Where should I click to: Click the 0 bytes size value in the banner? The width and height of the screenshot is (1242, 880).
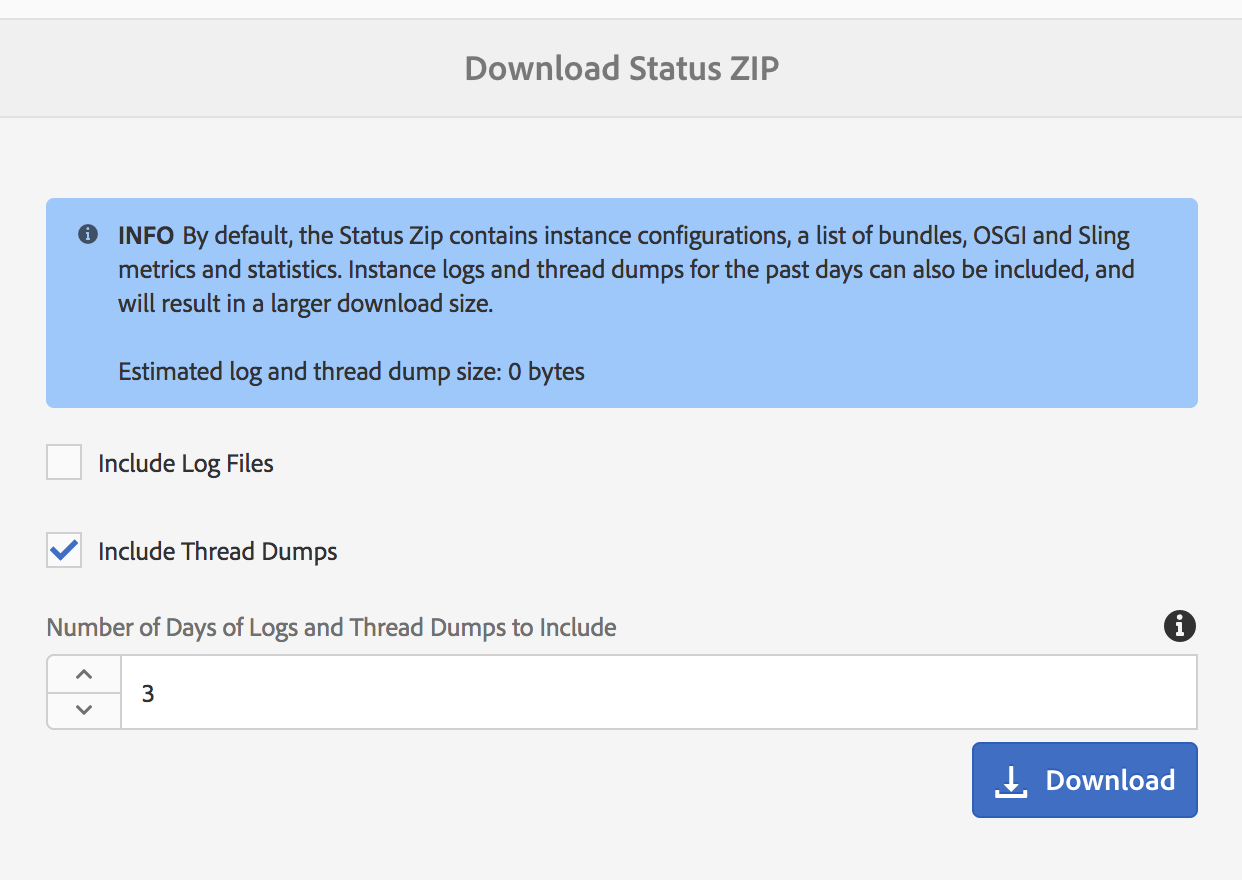point(547,372)
